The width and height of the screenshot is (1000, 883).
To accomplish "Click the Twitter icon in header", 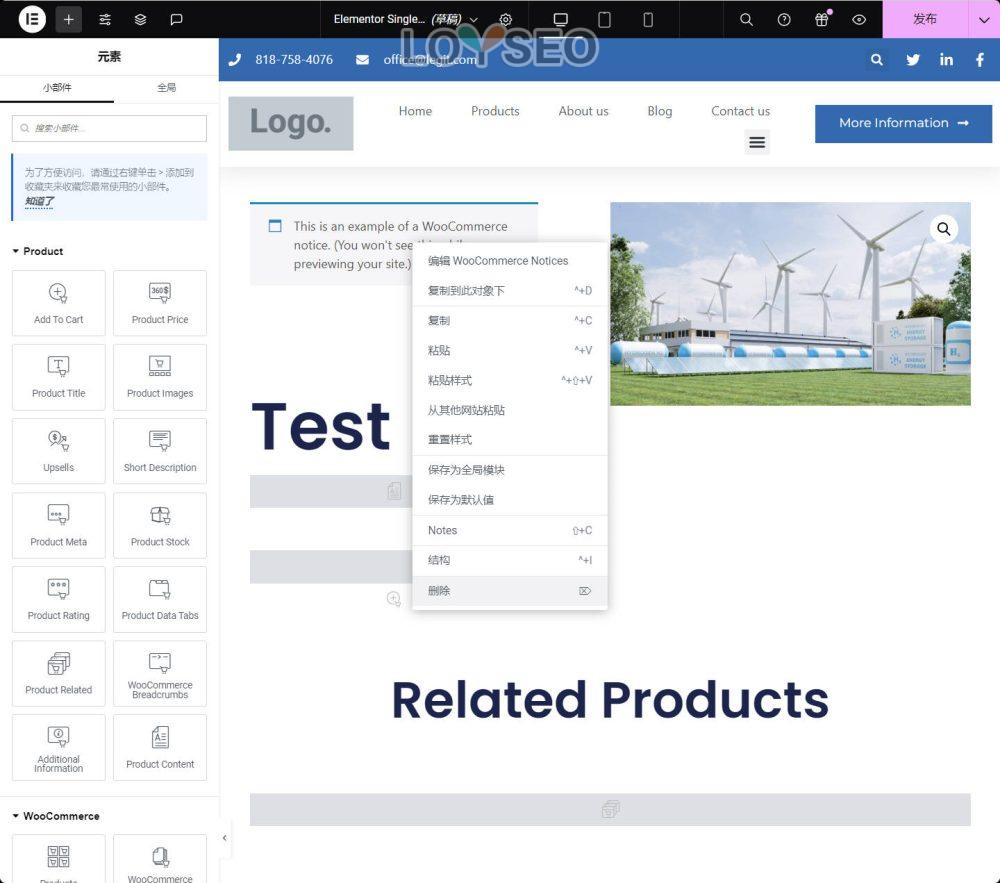I will [913, 59].
